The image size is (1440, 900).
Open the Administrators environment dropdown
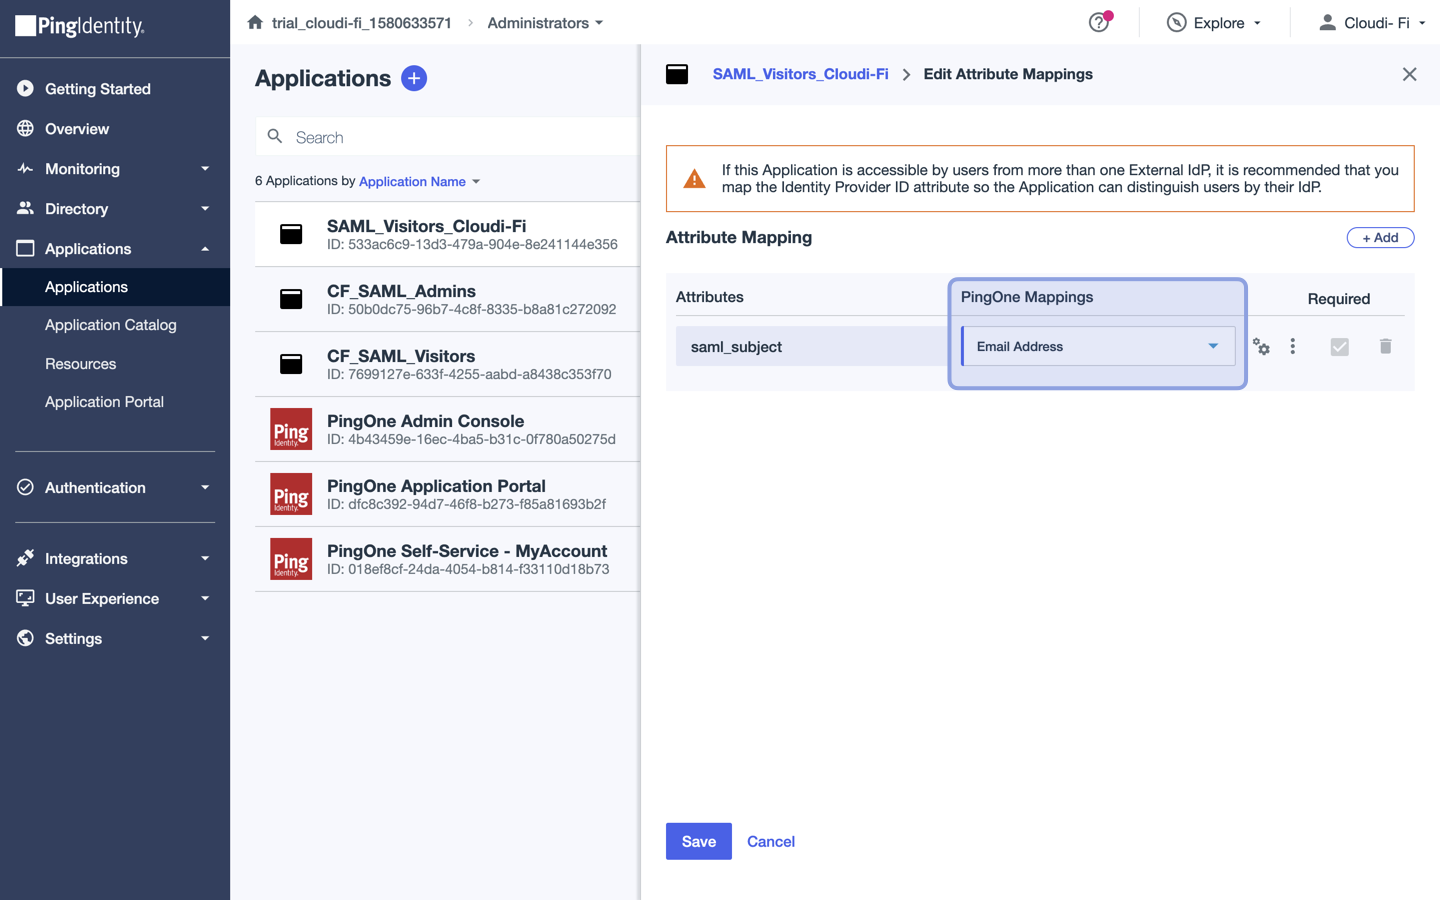tap(545, 22)
